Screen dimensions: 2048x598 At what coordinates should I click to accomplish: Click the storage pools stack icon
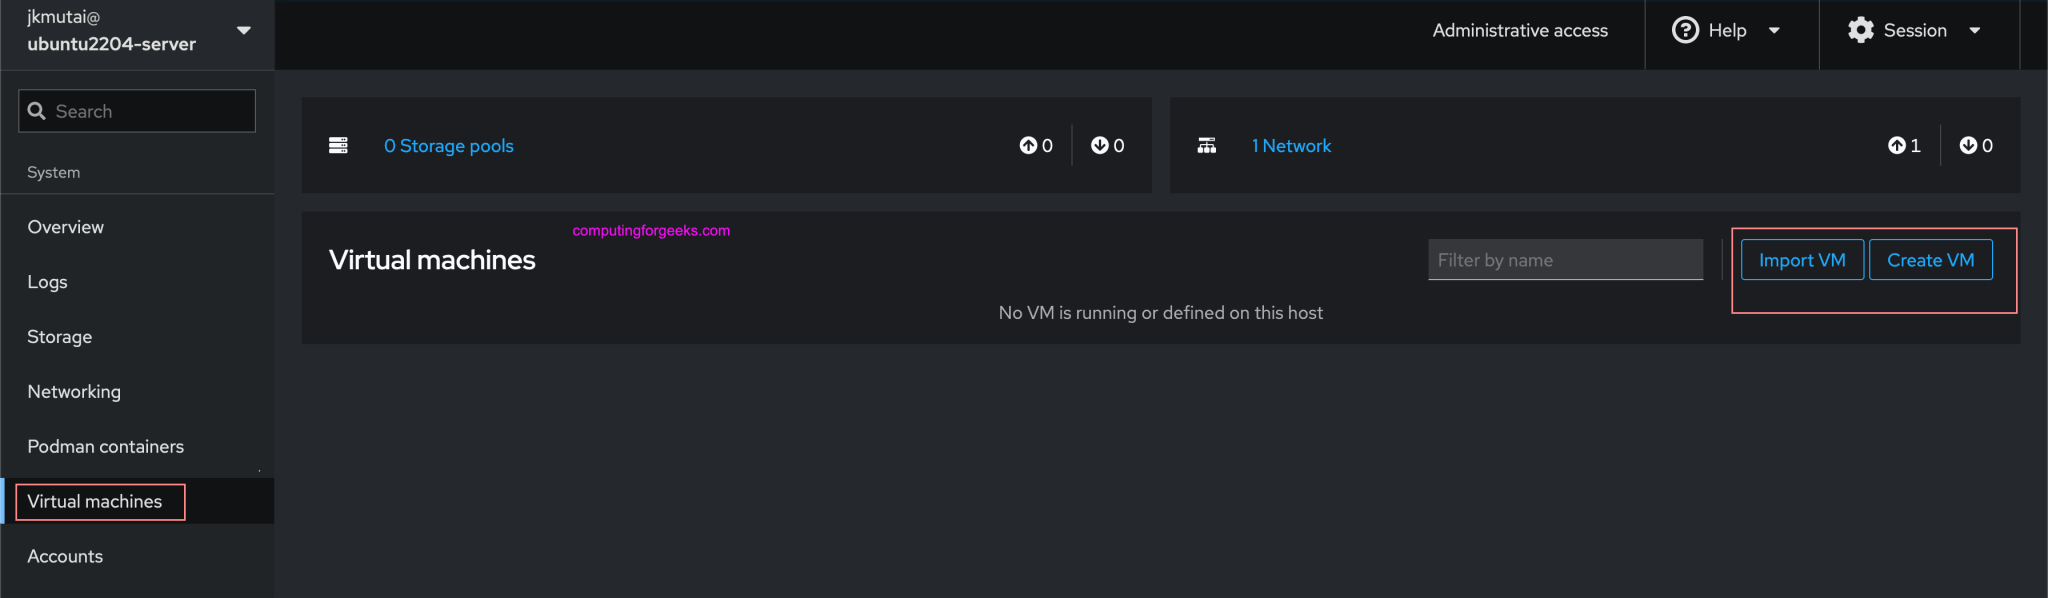[x=338, y=146]
